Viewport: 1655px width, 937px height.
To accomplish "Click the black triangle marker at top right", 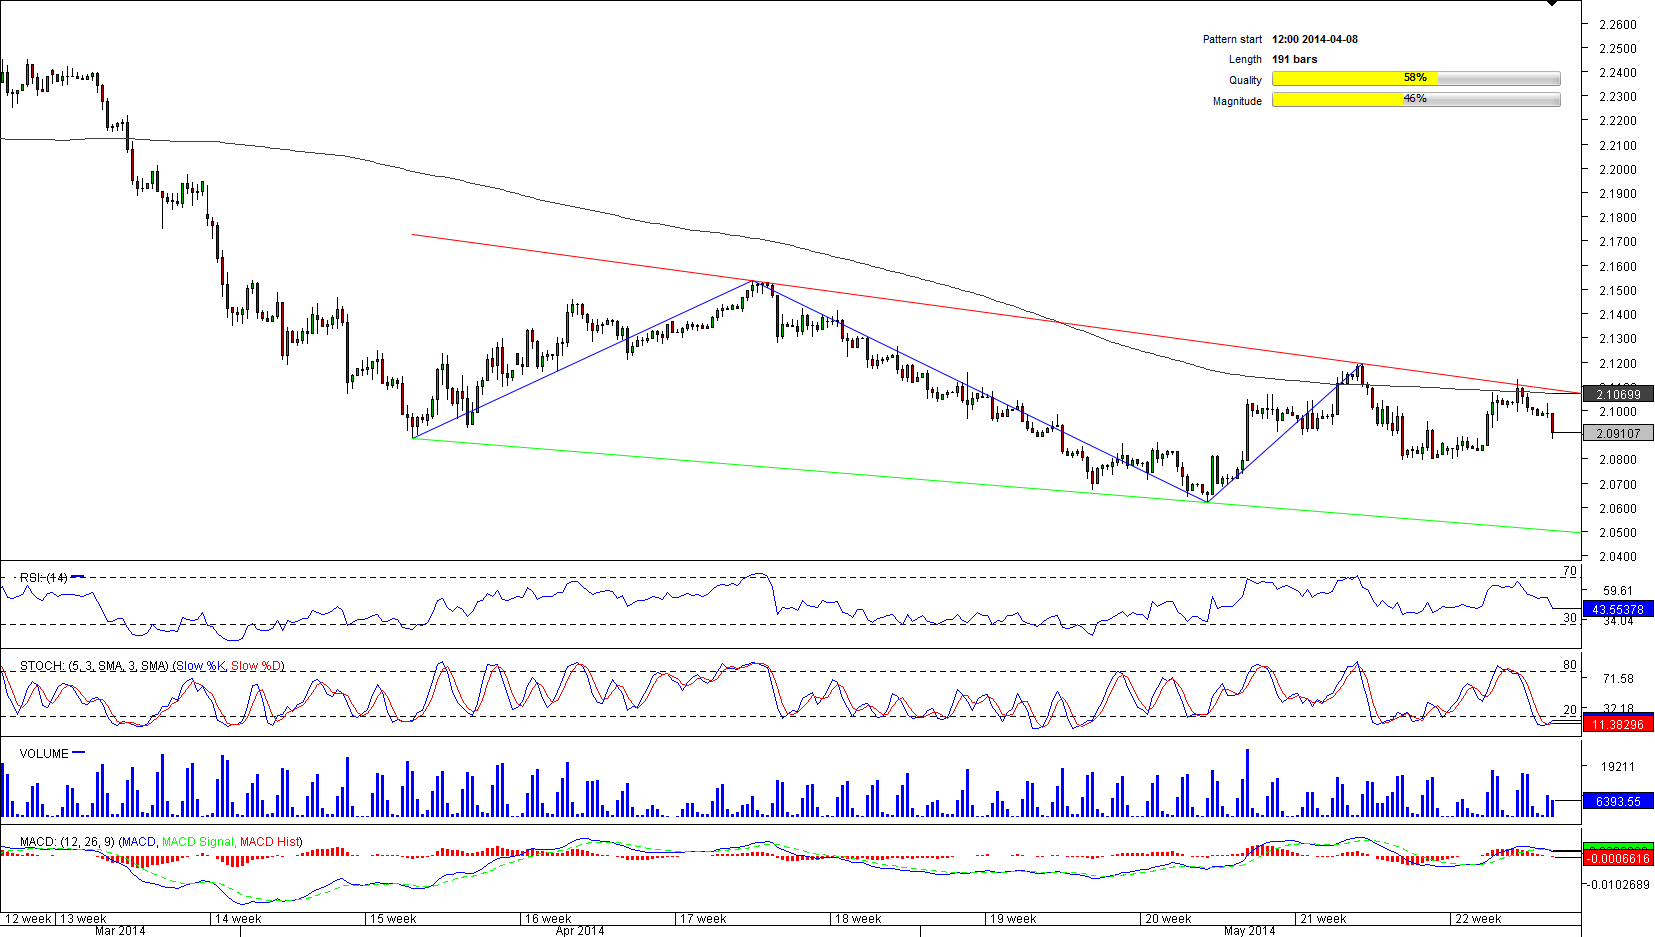I will coord(1551,3).
